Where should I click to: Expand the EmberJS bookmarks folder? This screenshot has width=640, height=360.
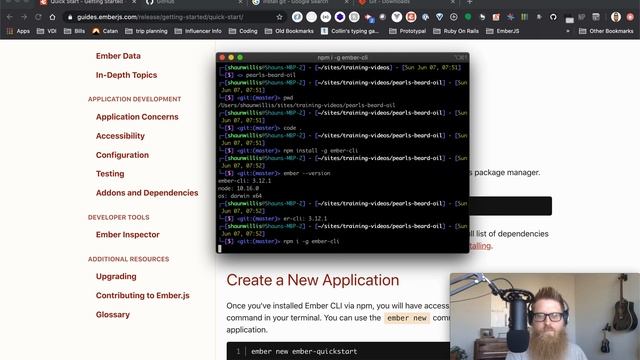pos(502,31)
